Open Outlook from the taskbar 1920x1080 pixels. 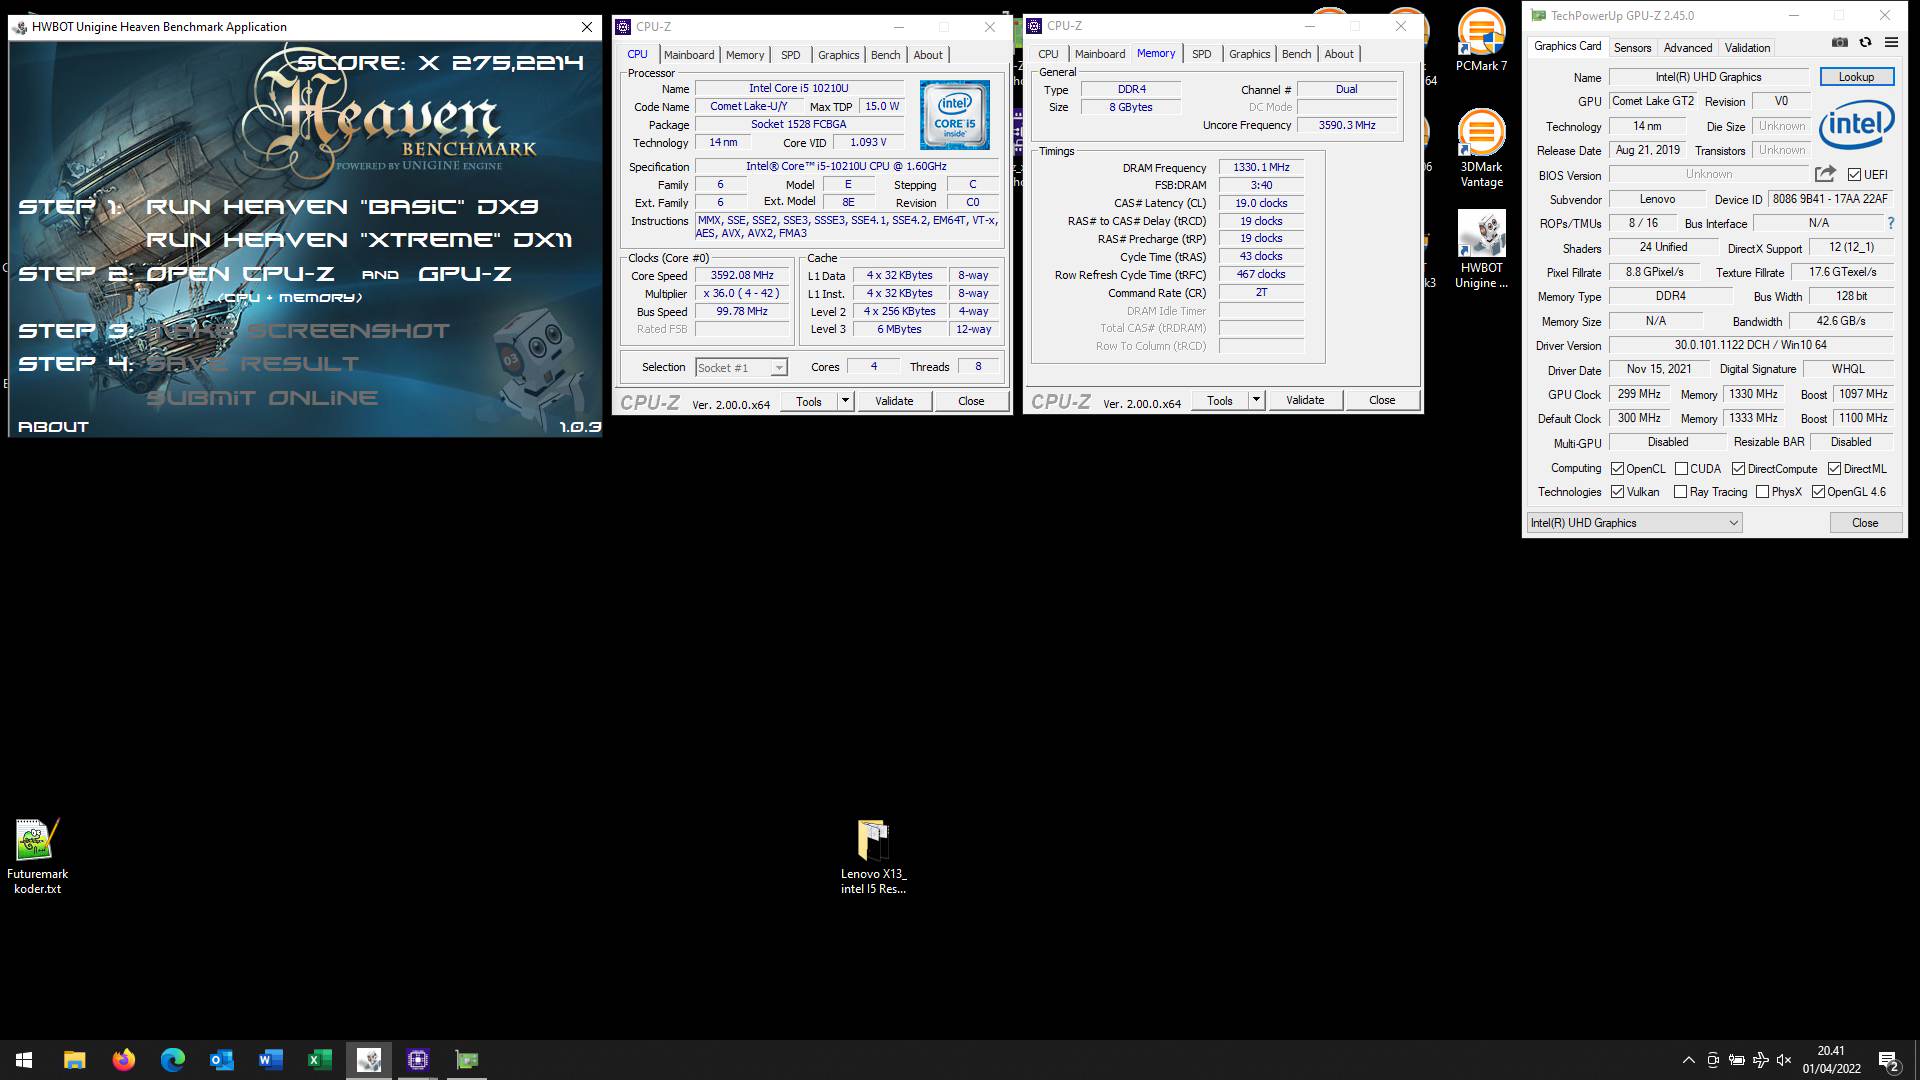[x=221, y=1060]
